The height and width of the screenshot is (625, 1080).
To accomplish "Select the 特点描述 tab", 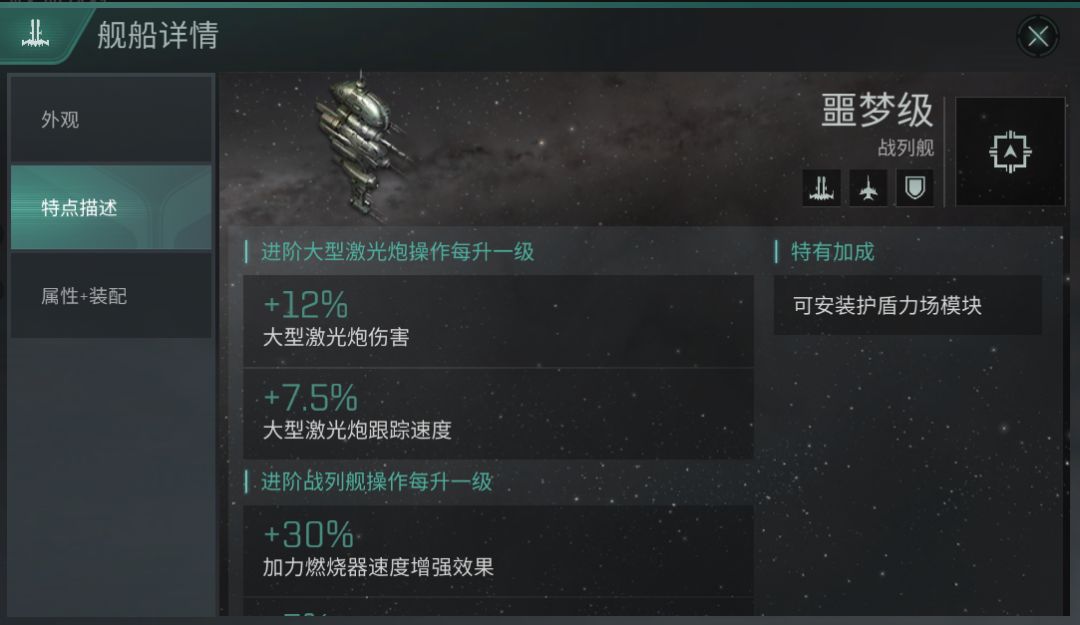I will [111, 208].
